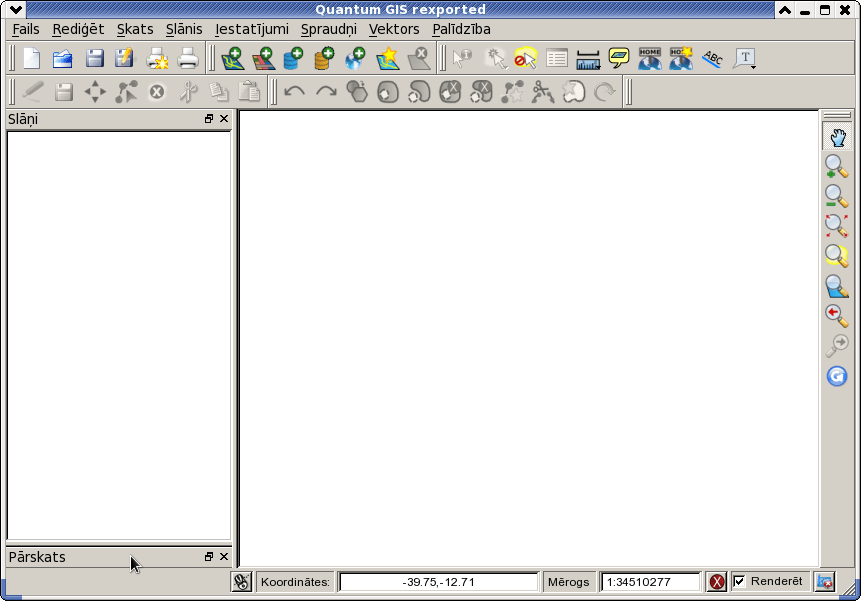Select the ABC labeling tool
Viewport: 861px width, 601px height.
(x=712, y=58)
